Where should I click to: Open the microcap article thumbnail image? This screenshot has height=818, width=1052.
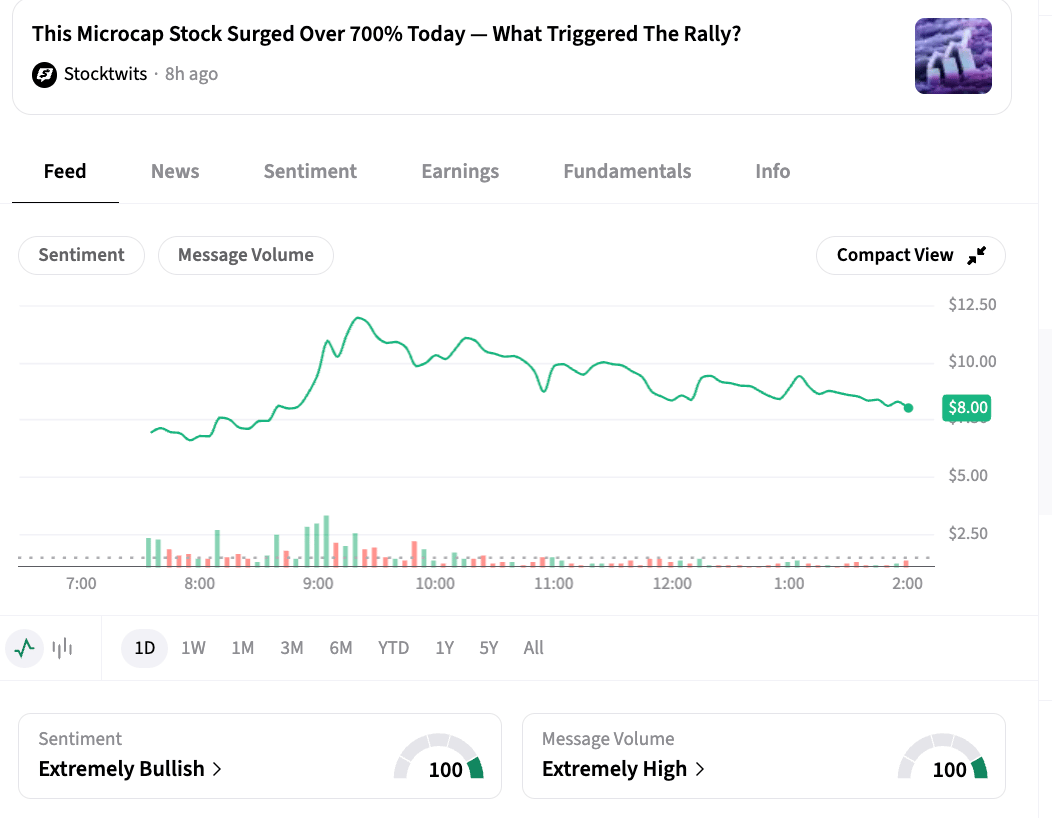click(953, 56)
